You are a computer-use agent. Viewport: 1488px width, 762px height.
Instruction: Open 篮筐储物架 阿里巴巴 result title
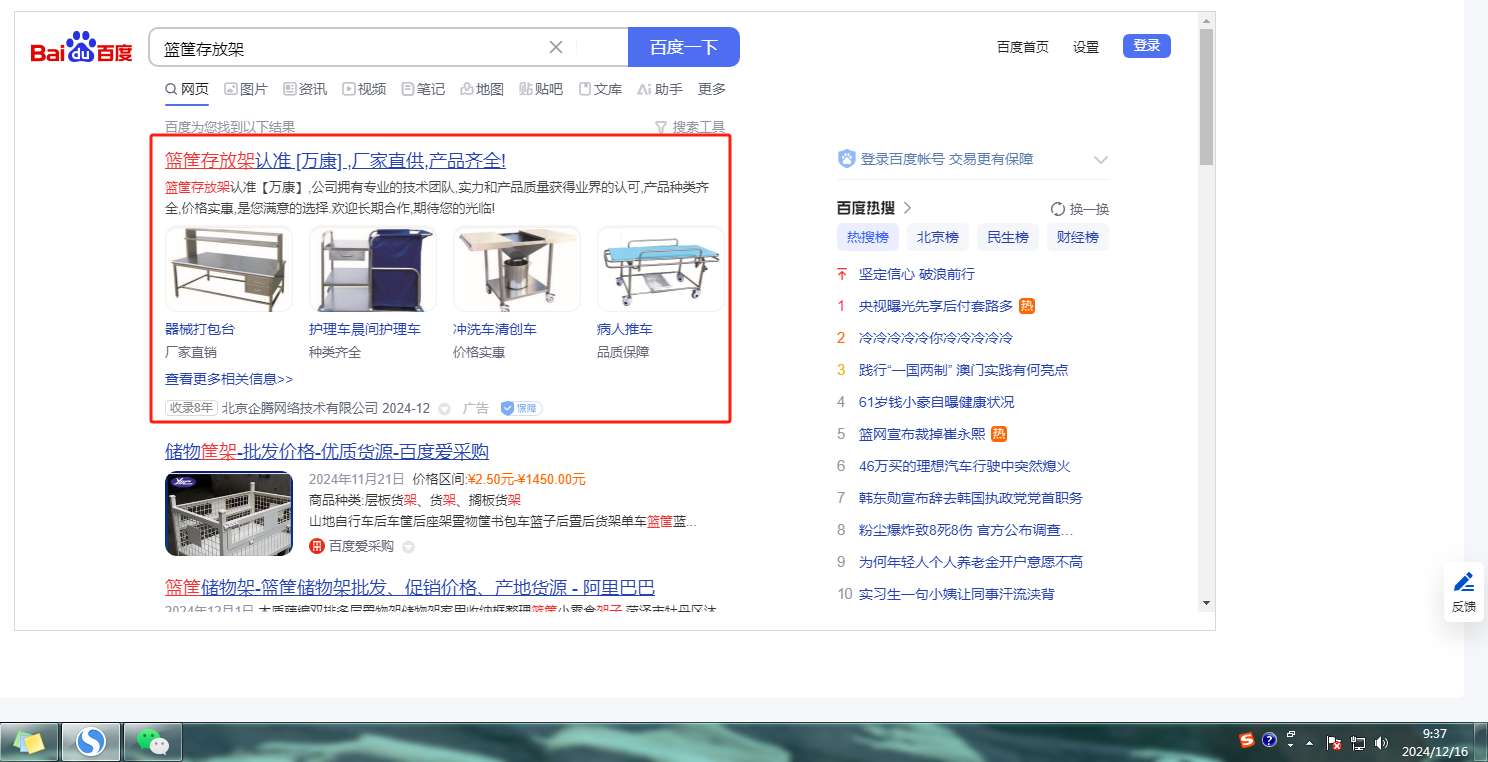[x=410, y=587]
